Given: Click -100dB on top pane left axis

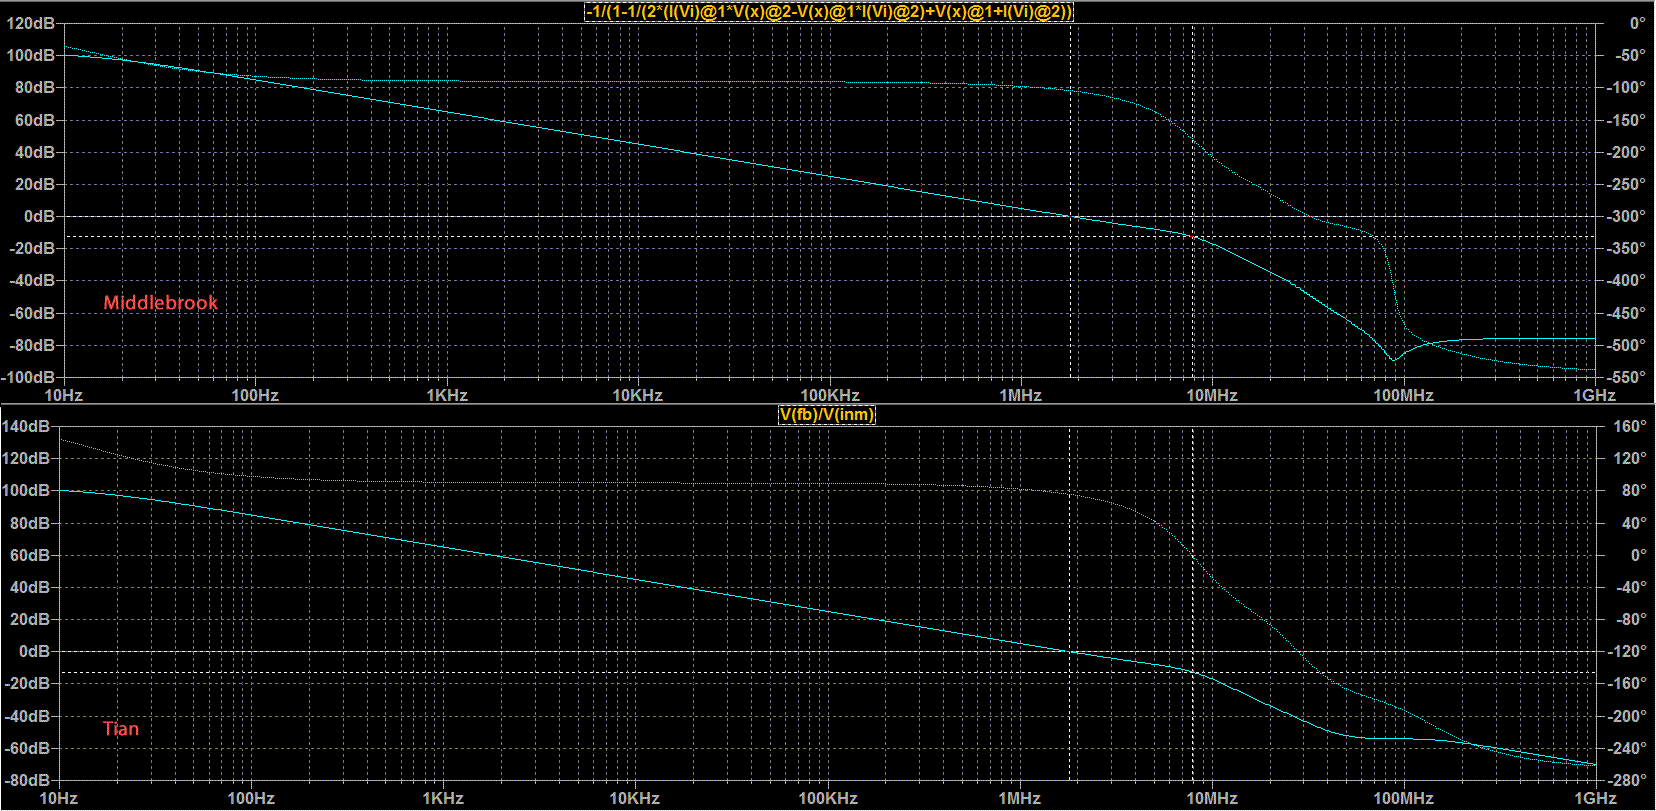Looking at the screenshot, I should pos(28,377).
